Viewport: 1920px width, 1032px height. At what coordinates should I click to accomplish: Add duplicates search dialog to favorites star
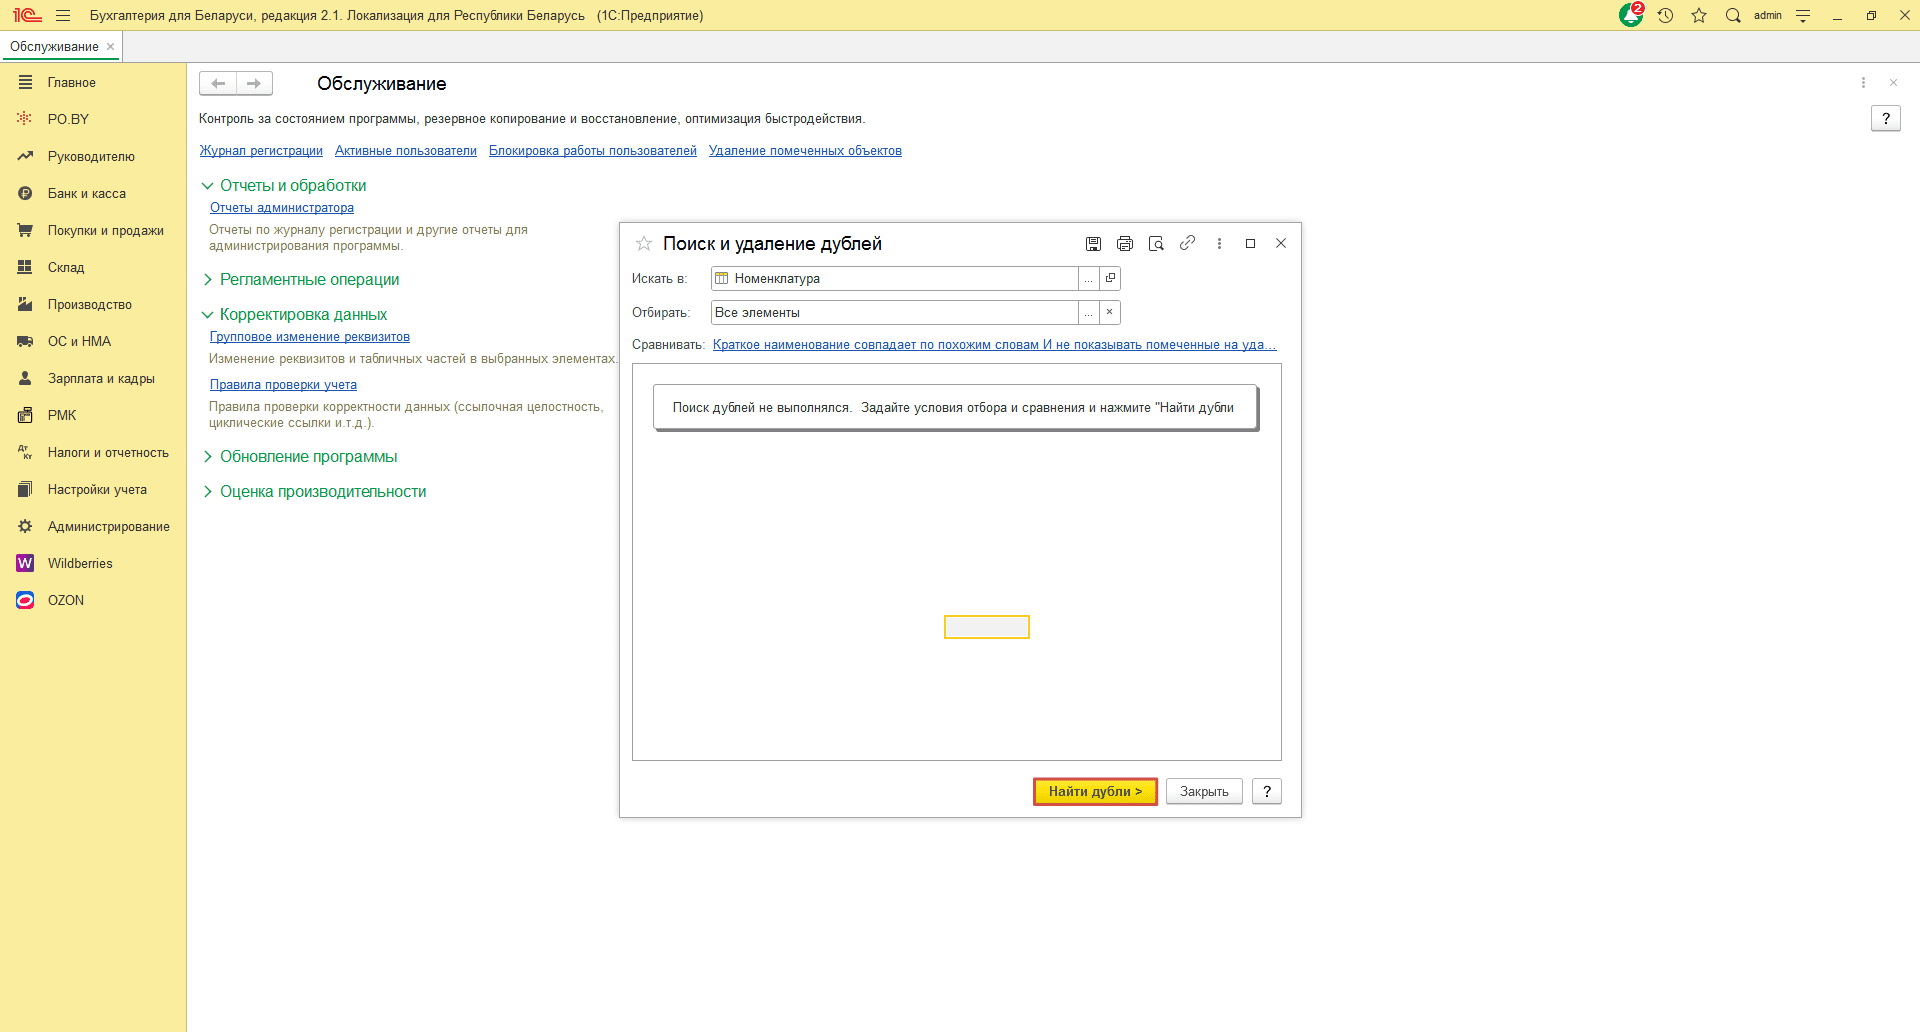pyautogui.click(x=644, y=244)
